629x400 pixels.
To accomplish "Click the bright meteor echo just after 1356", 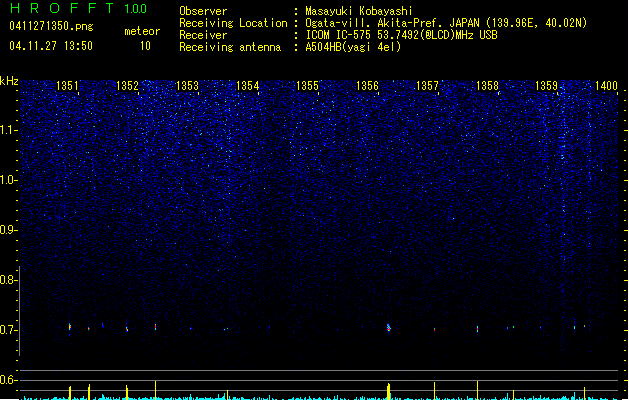I will (x=388, y=328).
